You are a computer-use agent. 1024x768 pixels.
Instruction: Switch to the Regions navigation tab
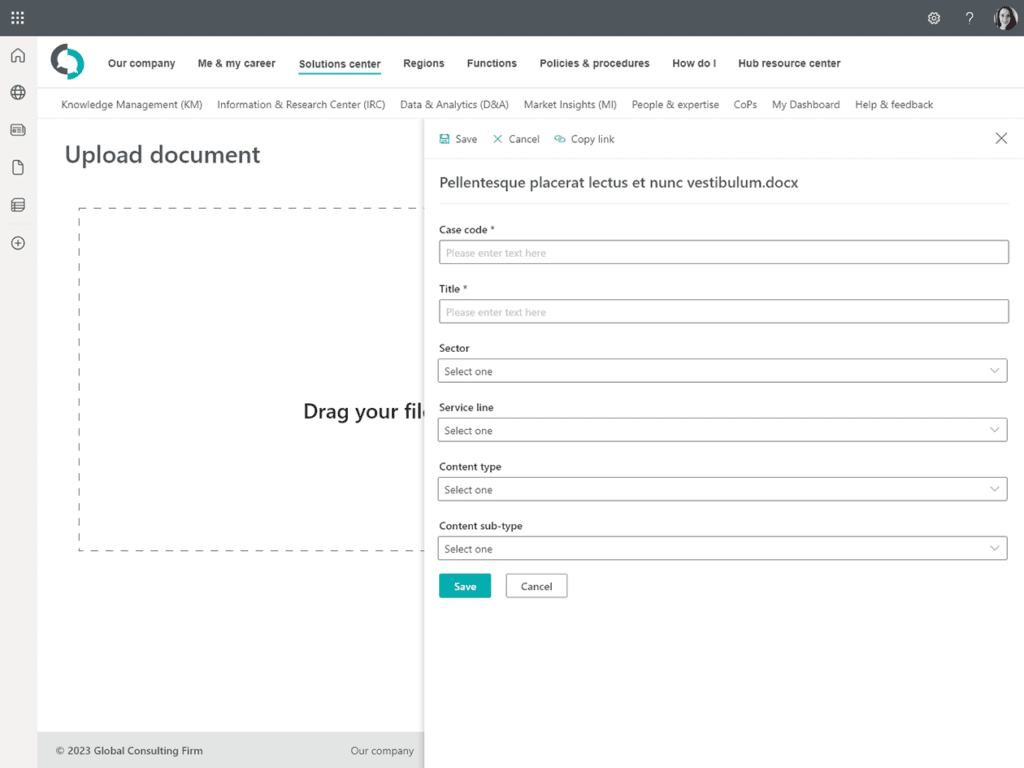tap(423, 63)
